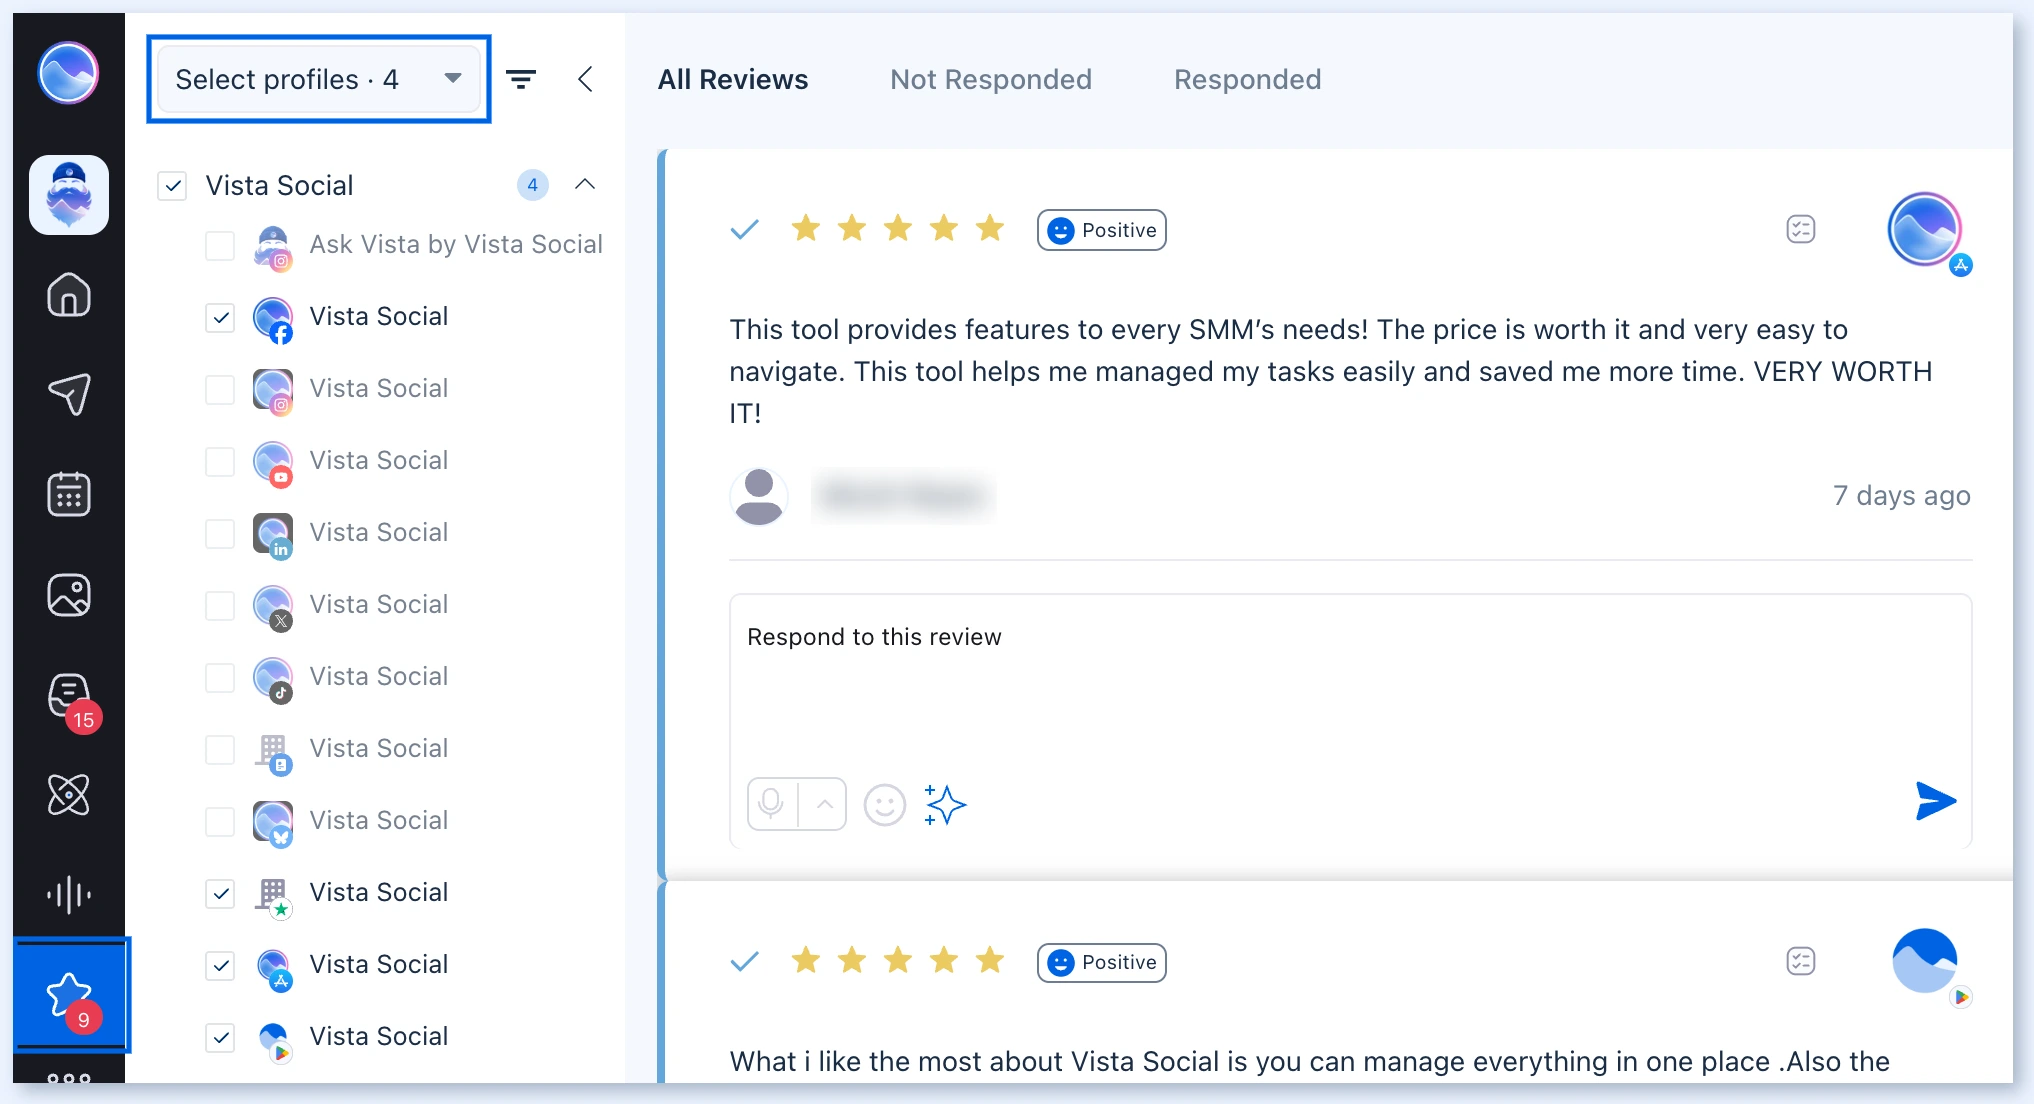Uncheck the Google Play Vista Social profile
Image resolution: width=2034 pixels, height=1104 pixels.
coord(220,1038)
